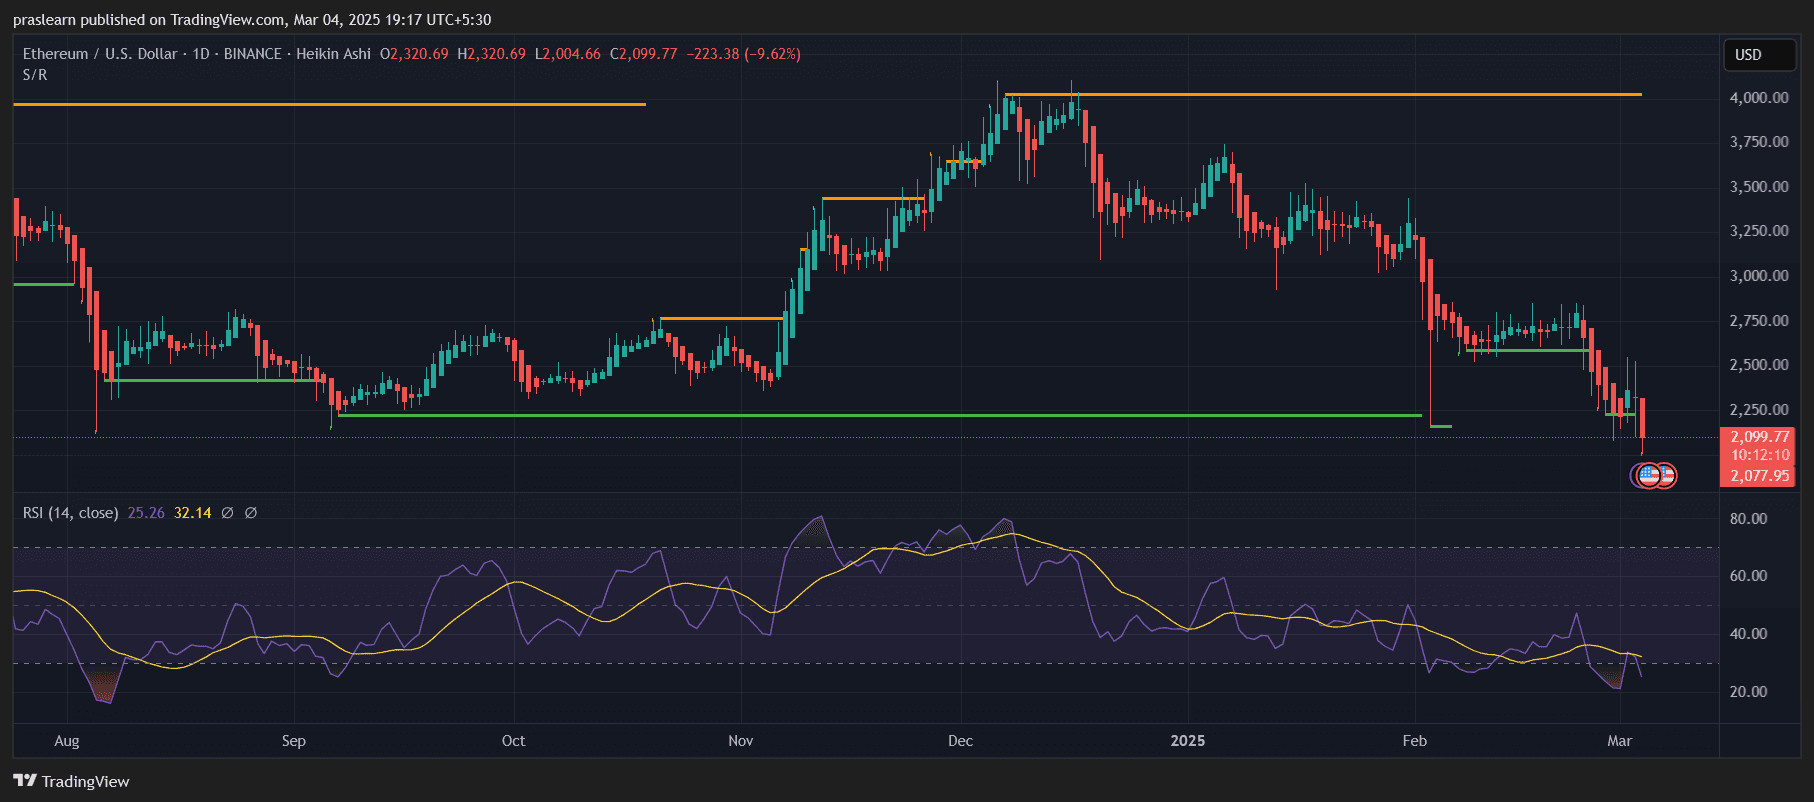This screenshot has height=802, width=1814.
Task: Click the front US flag event icon
Action: [x=1649, y=475]
